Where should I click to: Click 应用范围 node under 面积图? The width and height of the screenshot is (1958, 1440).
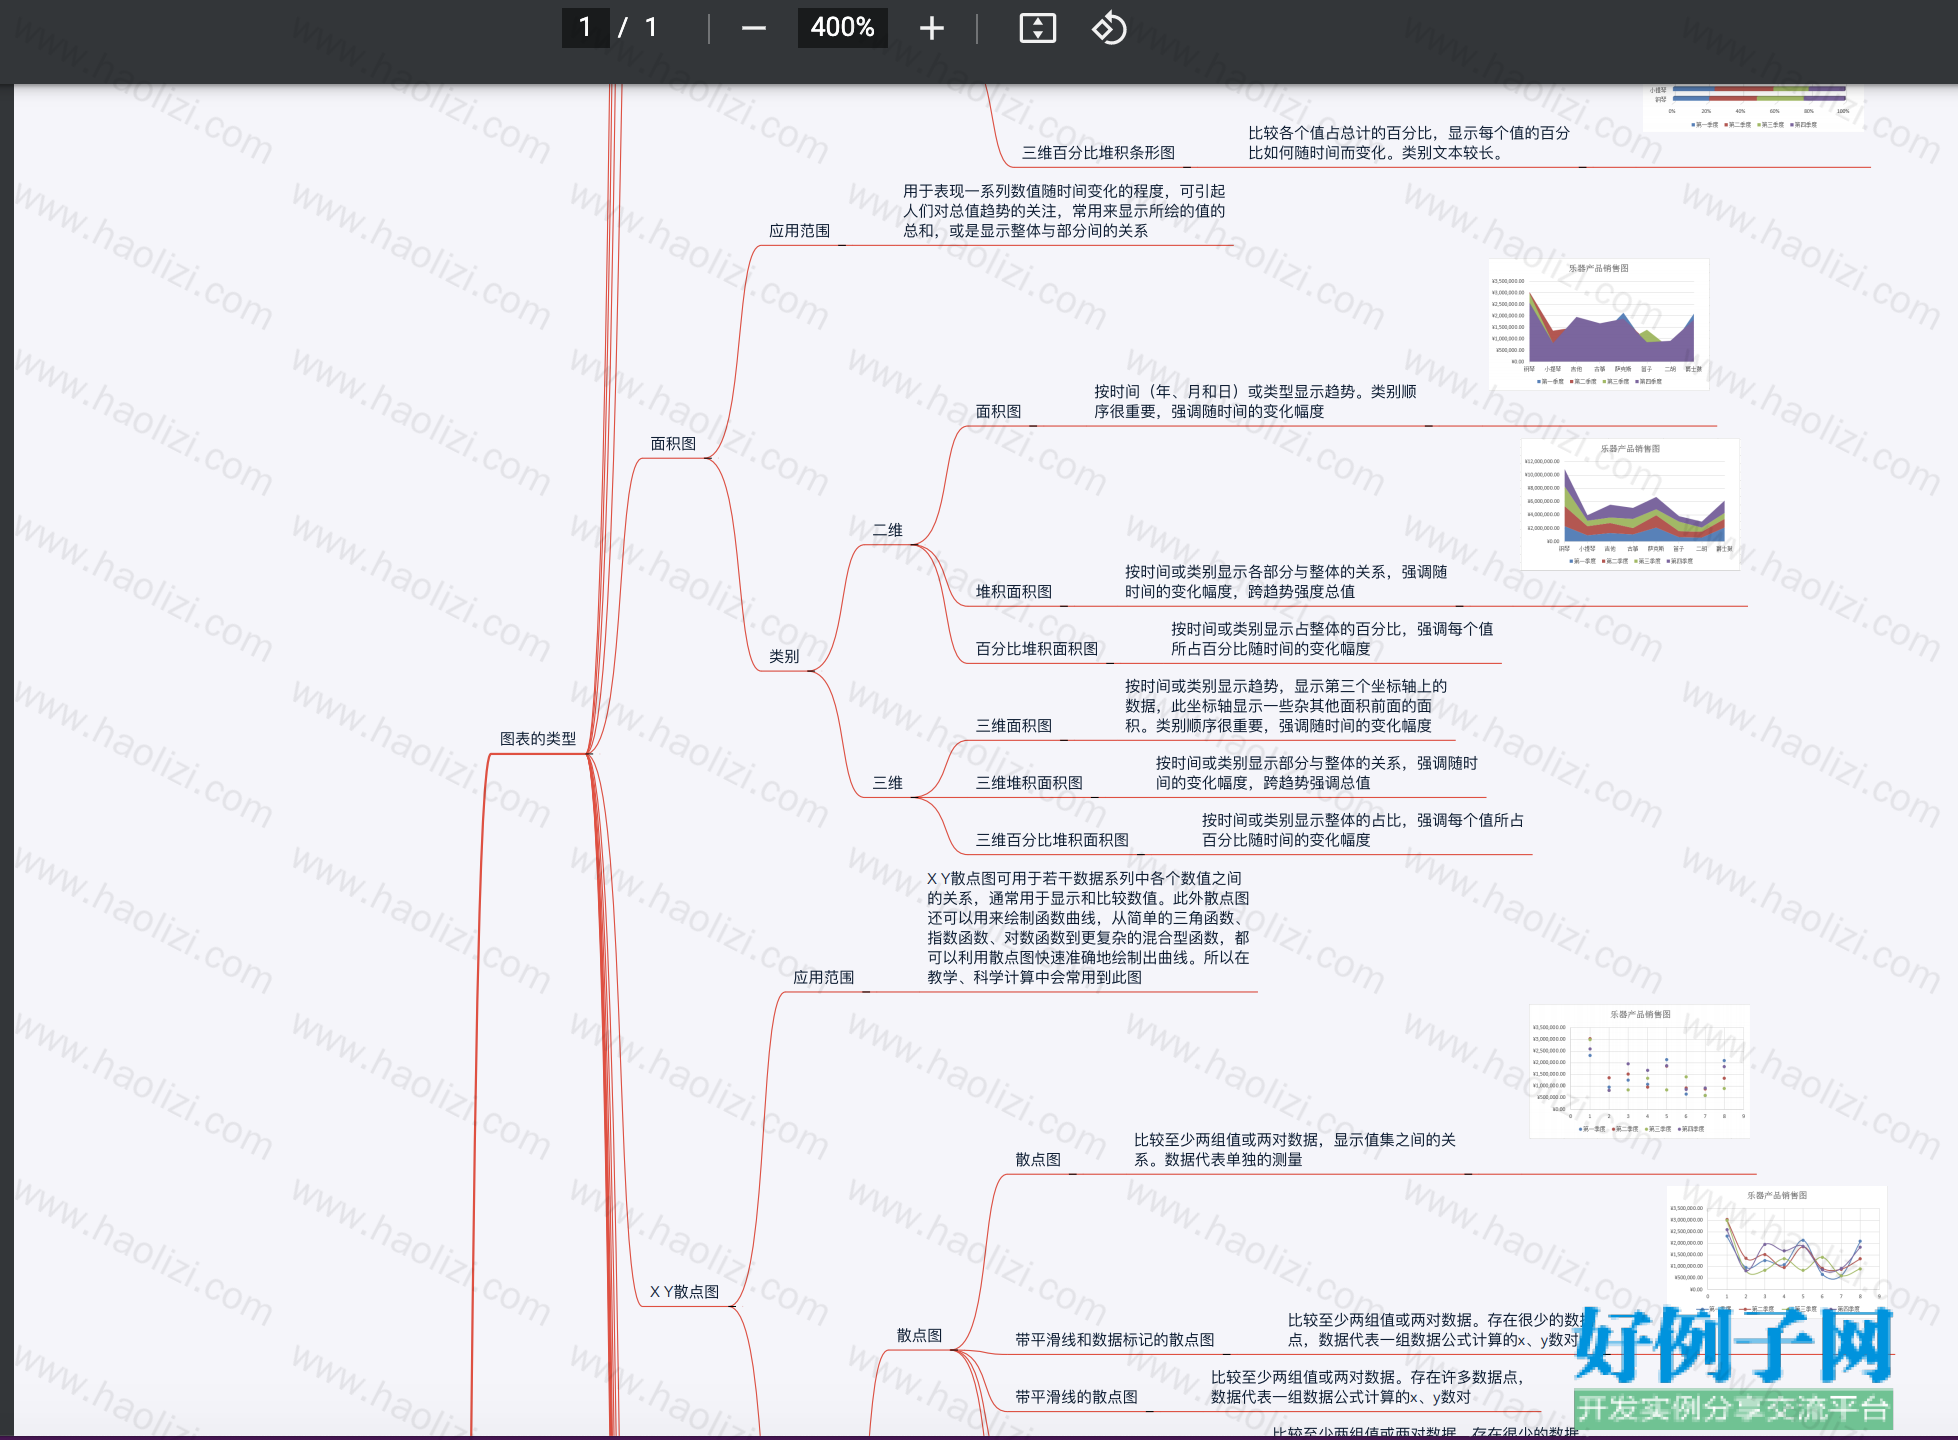point(799,231)
